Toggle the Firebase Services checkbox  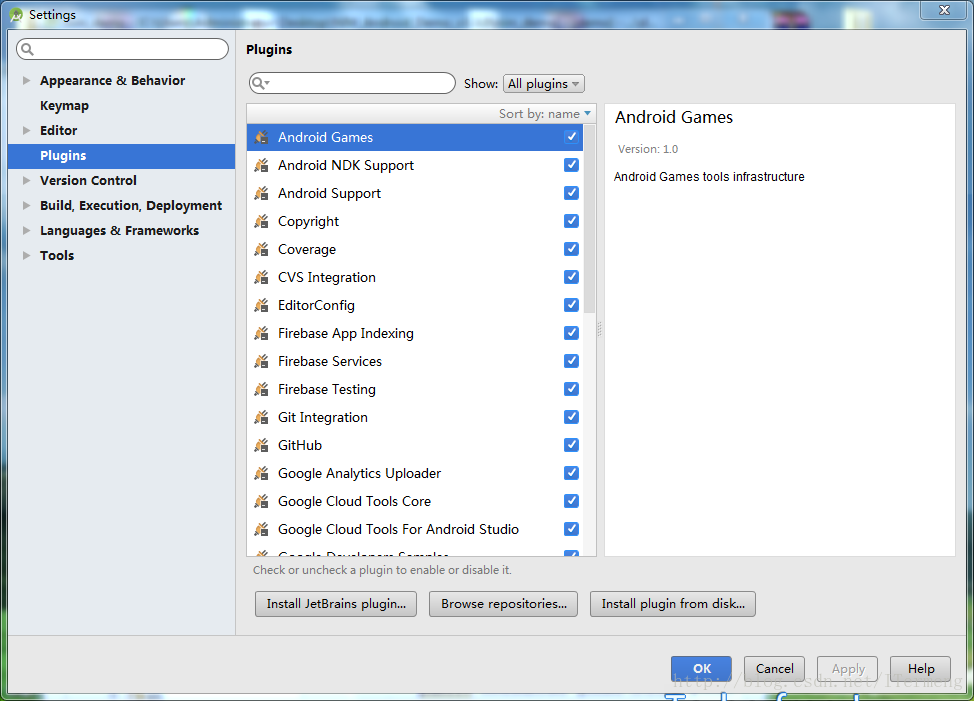tap(571, 361)
